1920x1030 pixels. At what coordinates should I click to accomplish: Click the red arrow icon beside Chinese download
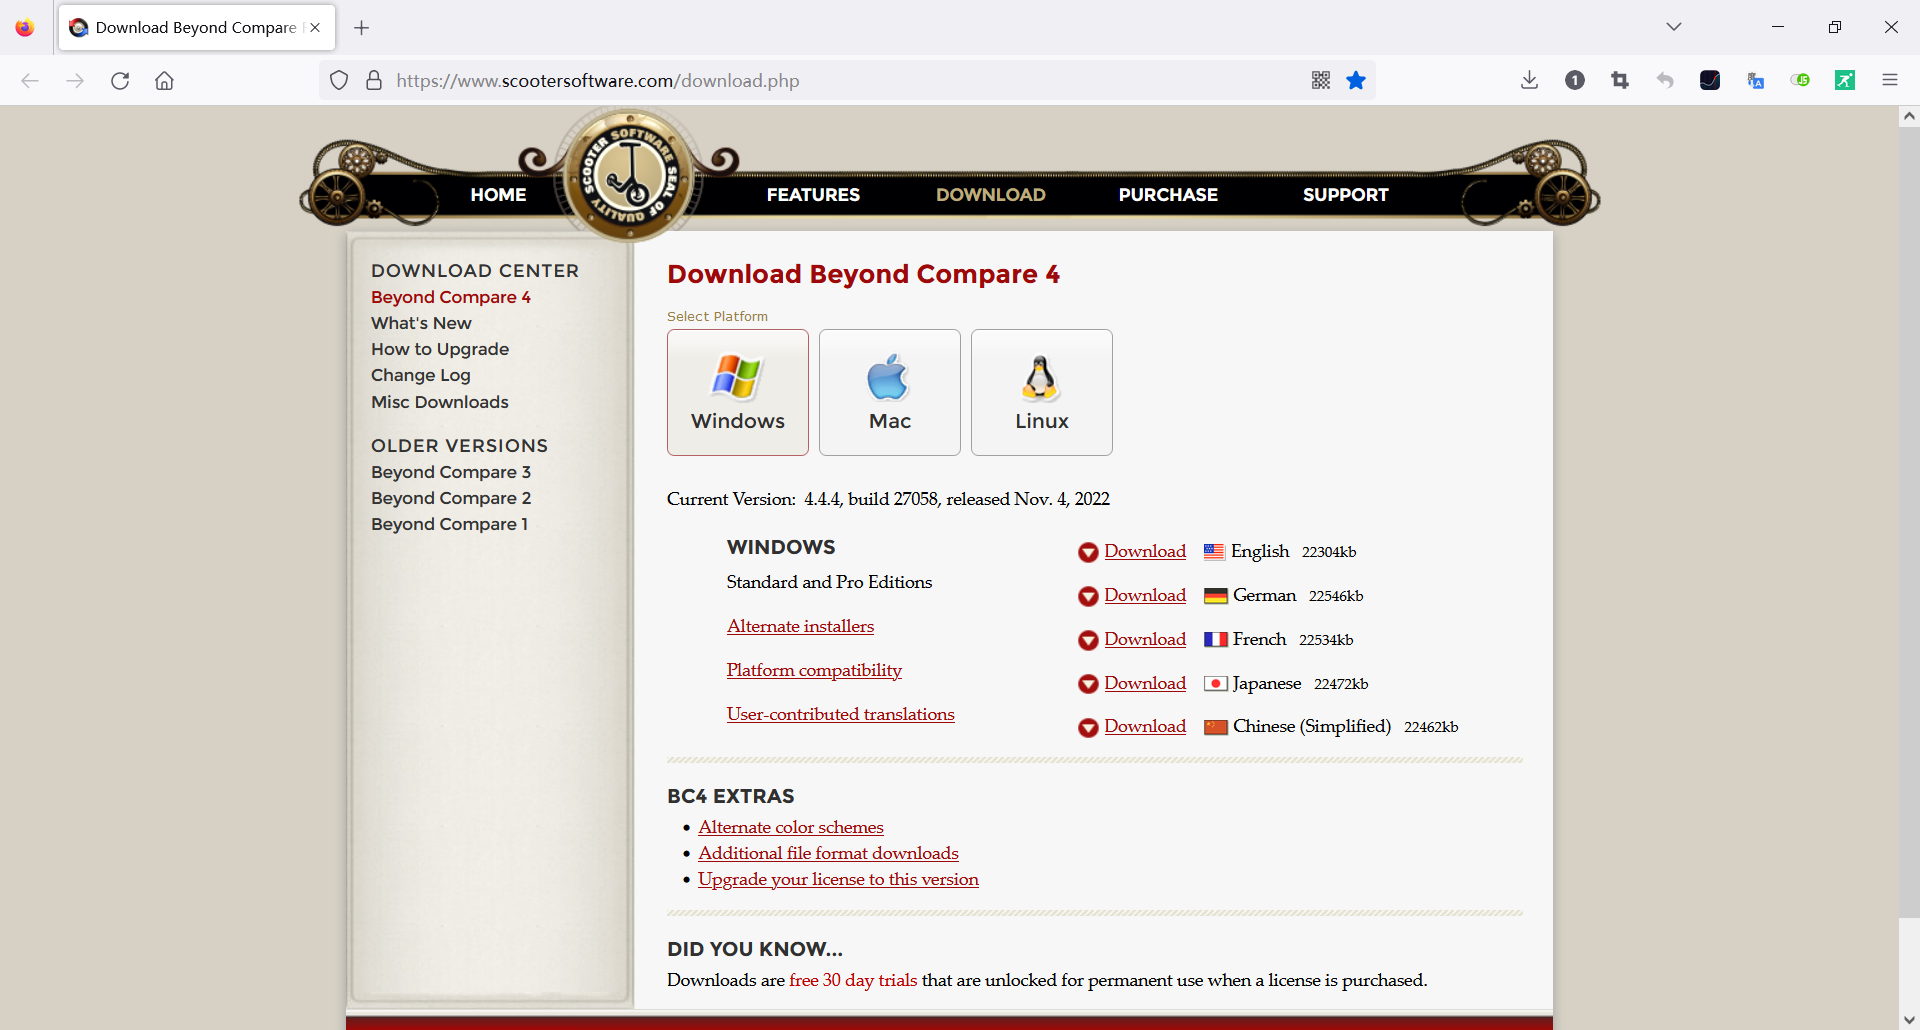[x=1088, y=728]
